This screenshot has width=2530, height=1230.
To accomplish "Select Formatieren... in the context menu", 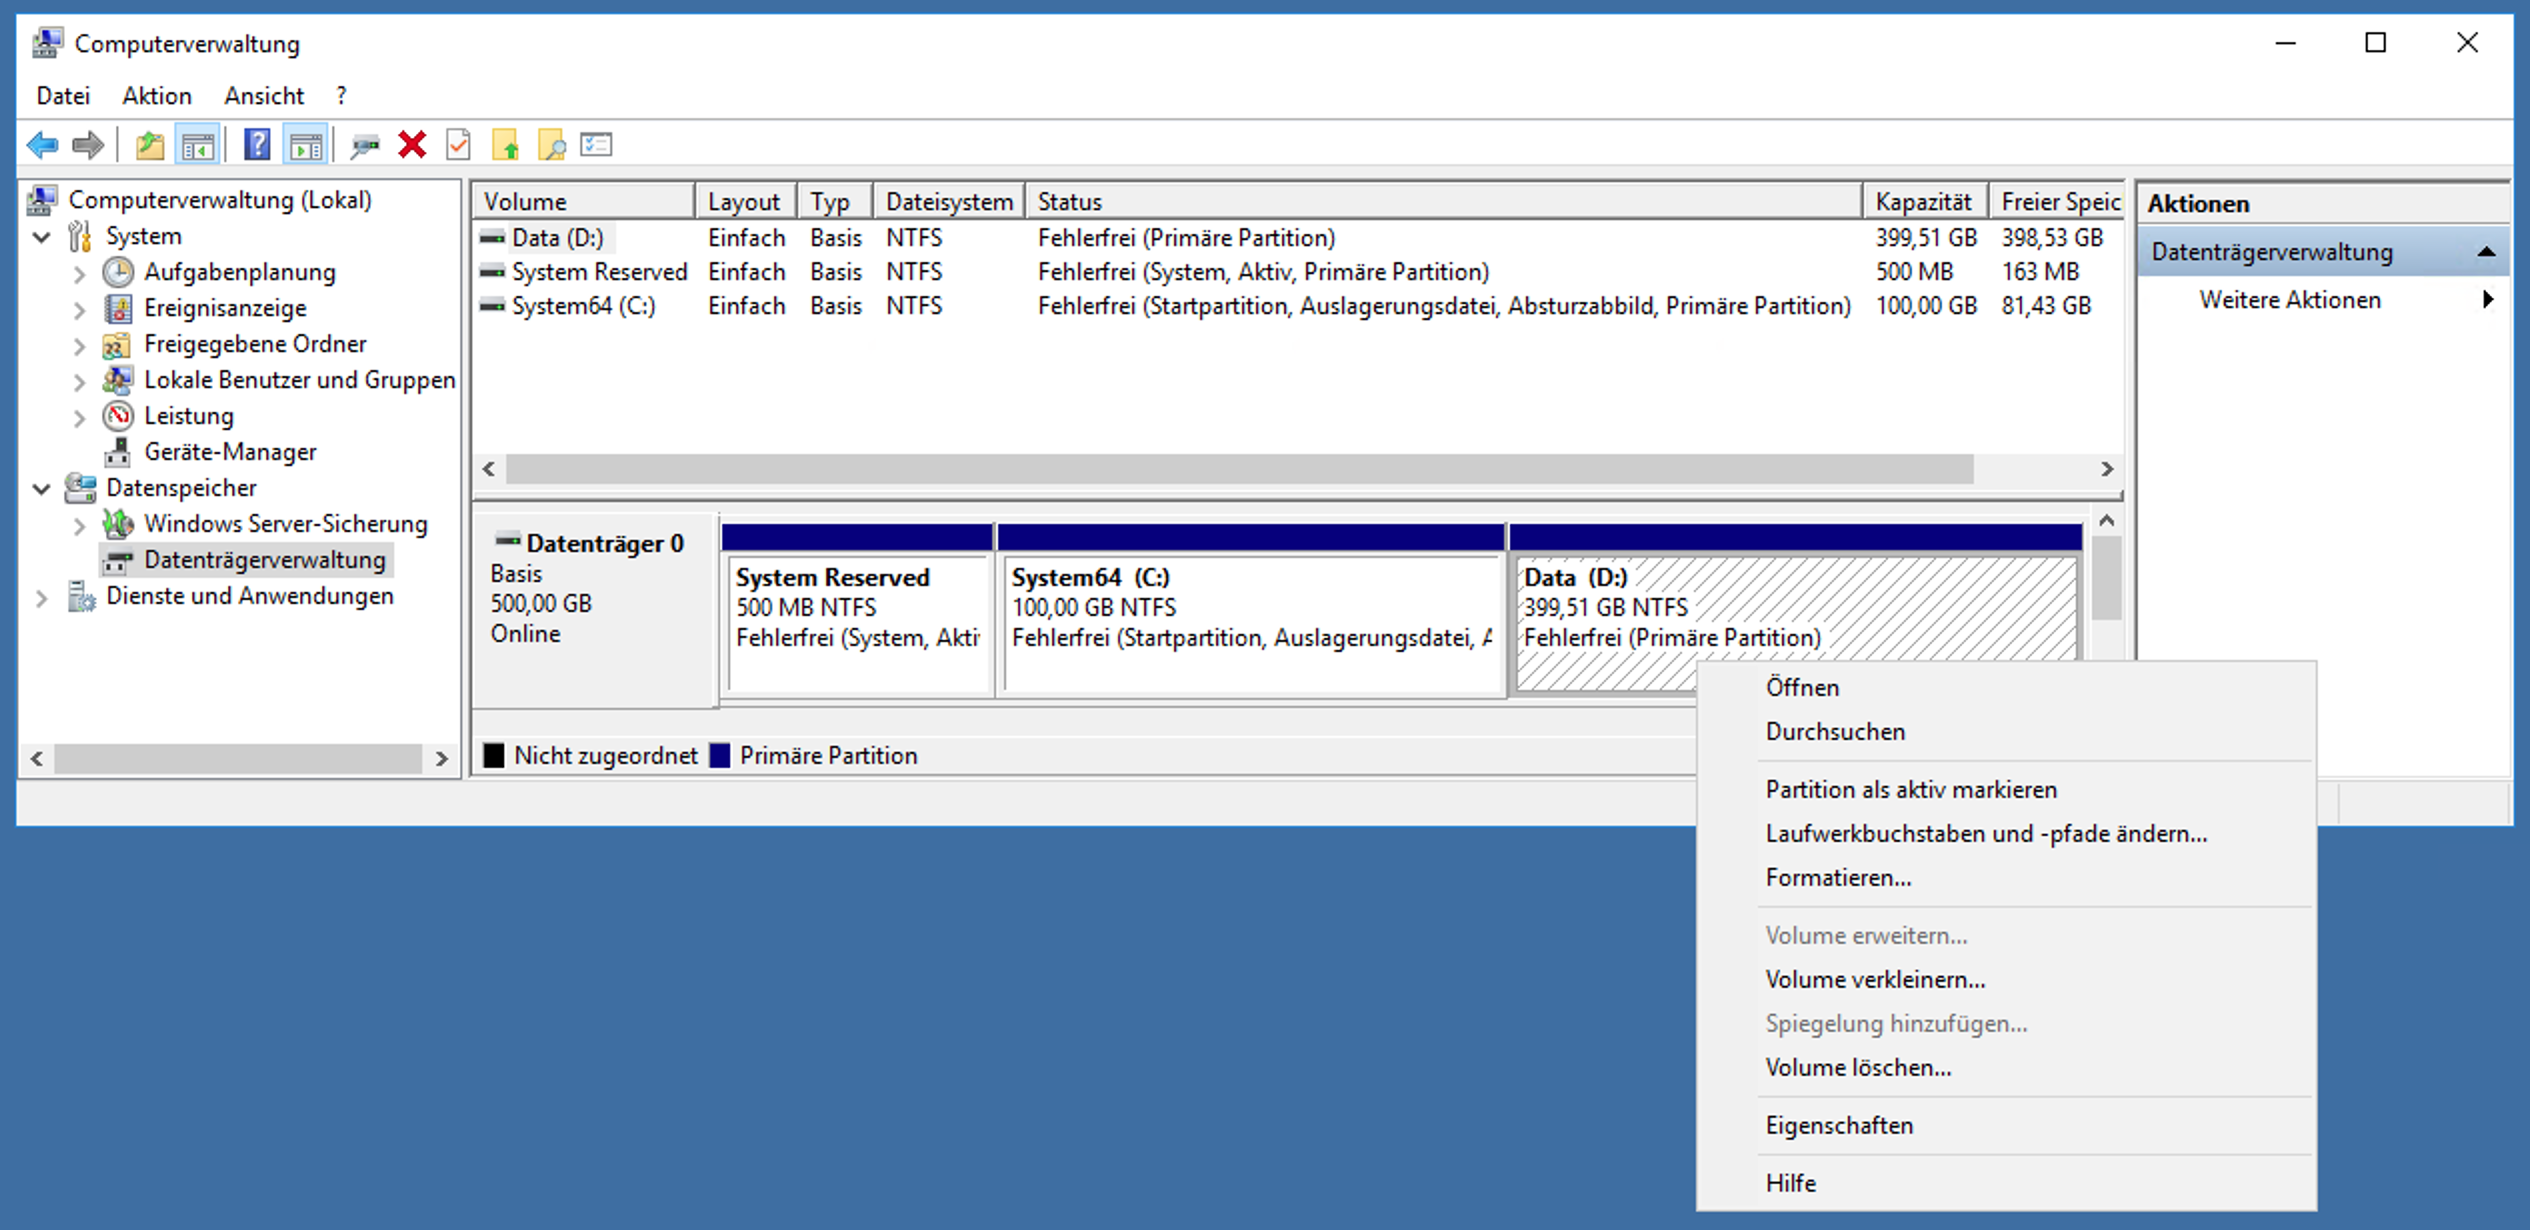I will coord(1837,878).
